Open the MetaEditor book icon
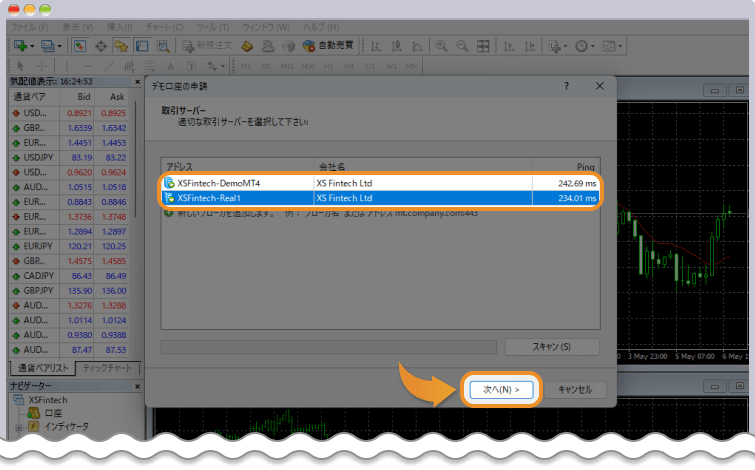Screen dimensions: 755x470 tap(247, 46)
